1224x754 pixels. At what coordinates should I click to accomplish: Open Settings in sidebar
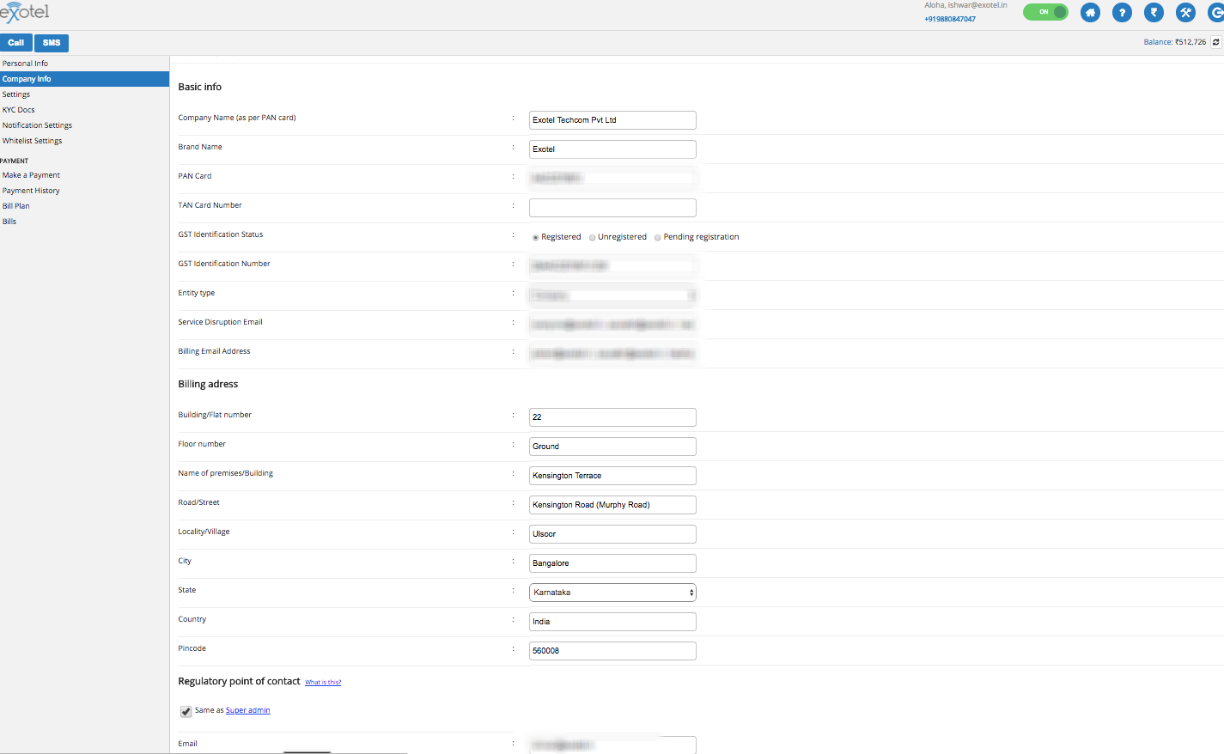coord(16,94)
